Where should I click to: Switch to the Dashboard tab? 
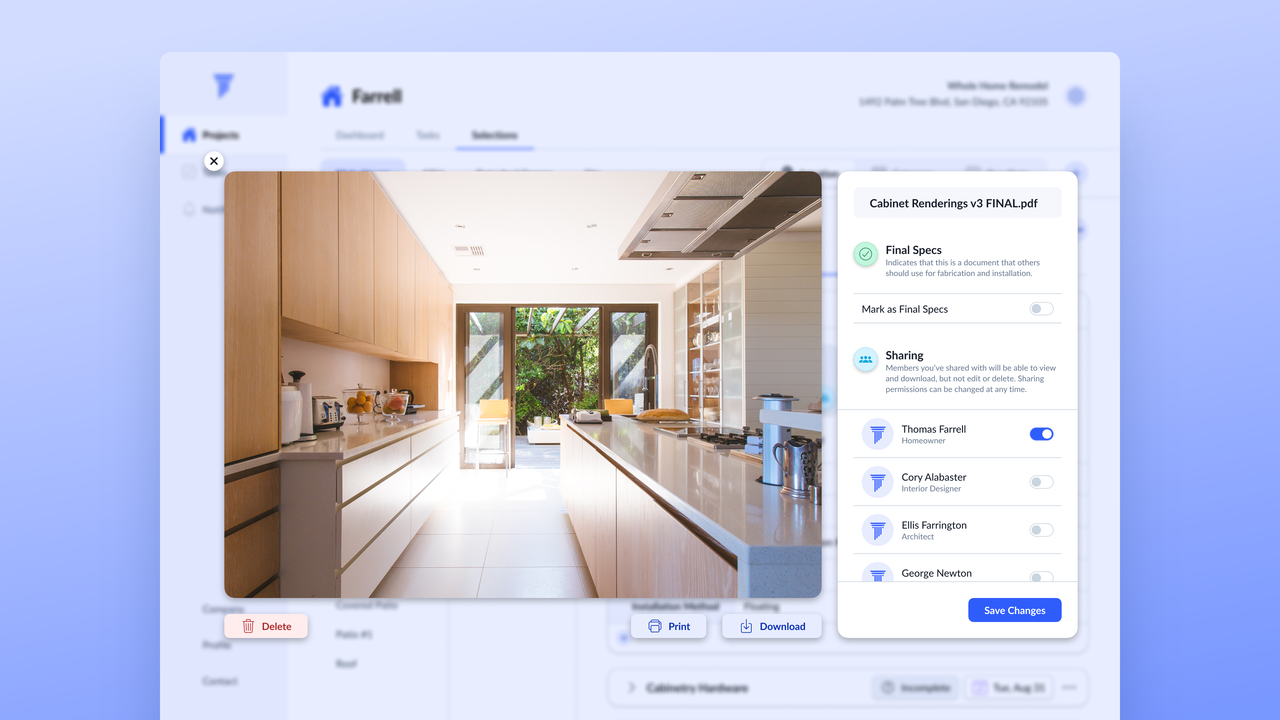point(359,135)
